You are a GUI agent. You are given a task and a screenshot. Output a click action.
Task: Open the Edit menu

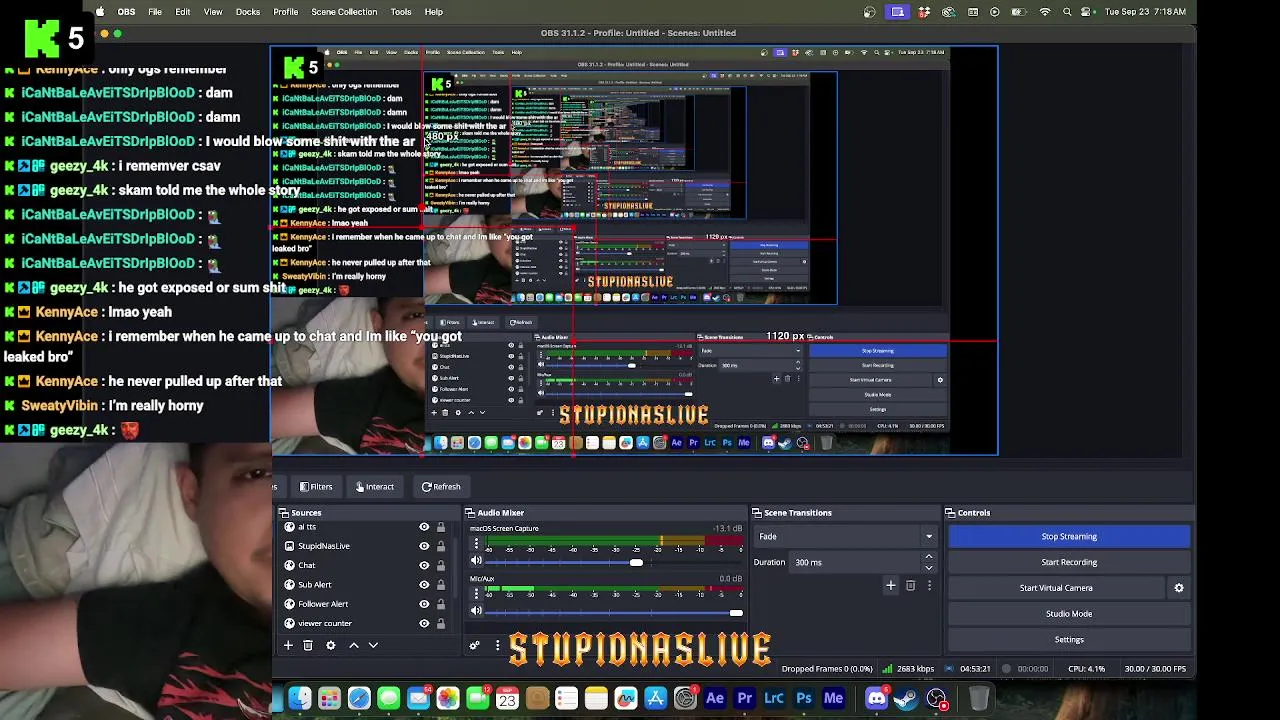tap(183, 12)
